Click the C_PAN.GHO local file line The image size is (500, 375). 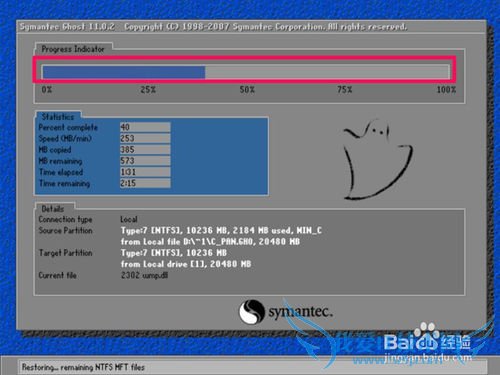210,241
